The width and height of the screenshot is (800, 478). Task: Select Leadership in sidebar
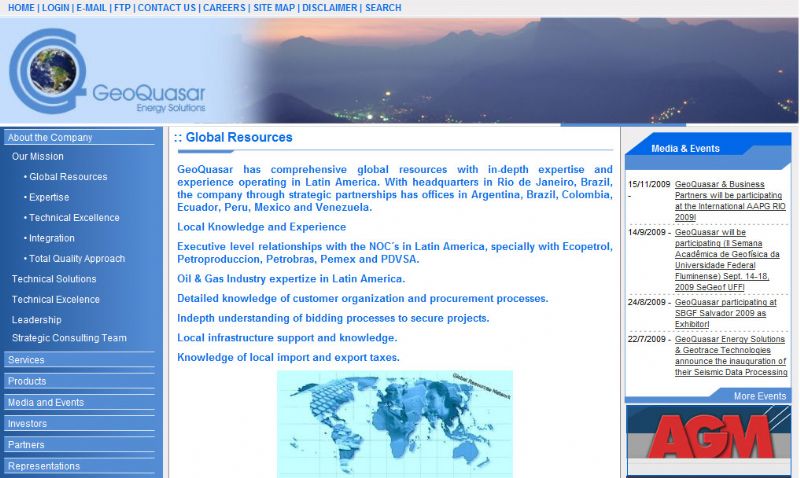[x=37, y=320]
